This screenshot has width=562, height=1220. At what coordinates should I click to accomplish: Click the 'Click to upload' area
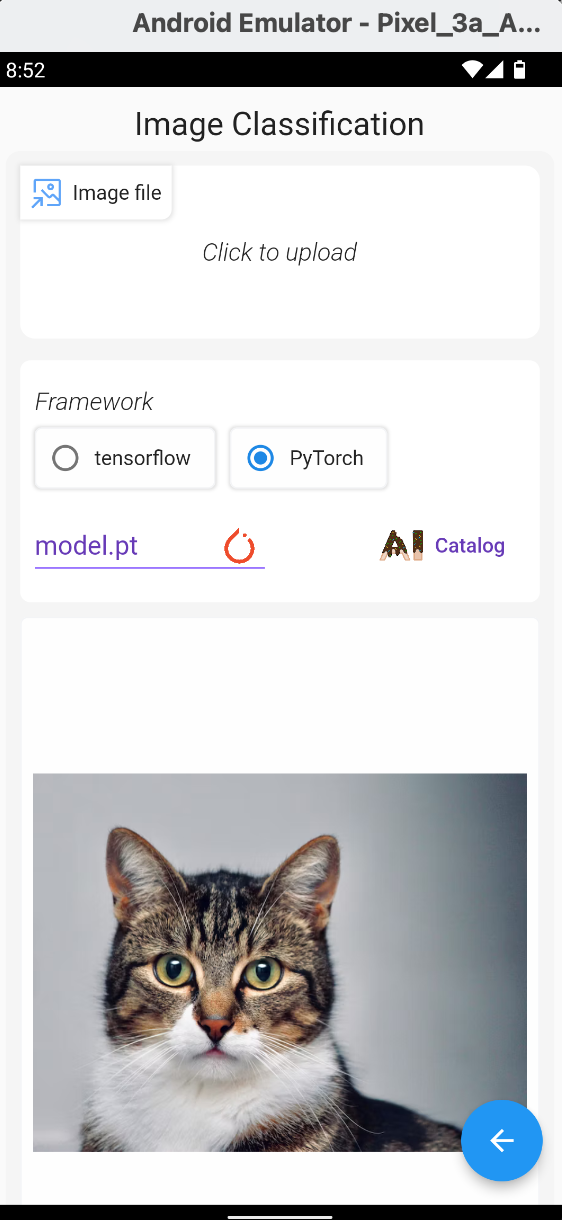[x=280, y=252]
